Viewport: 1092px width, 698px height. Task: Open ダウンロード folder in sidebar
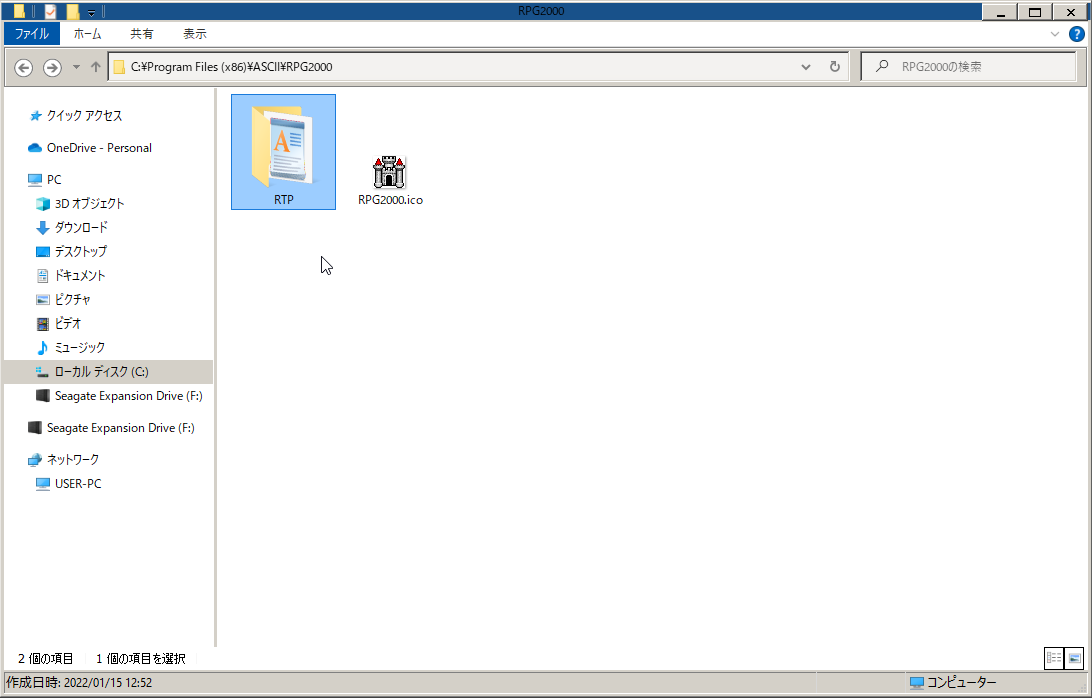click(x=81, y=228)
